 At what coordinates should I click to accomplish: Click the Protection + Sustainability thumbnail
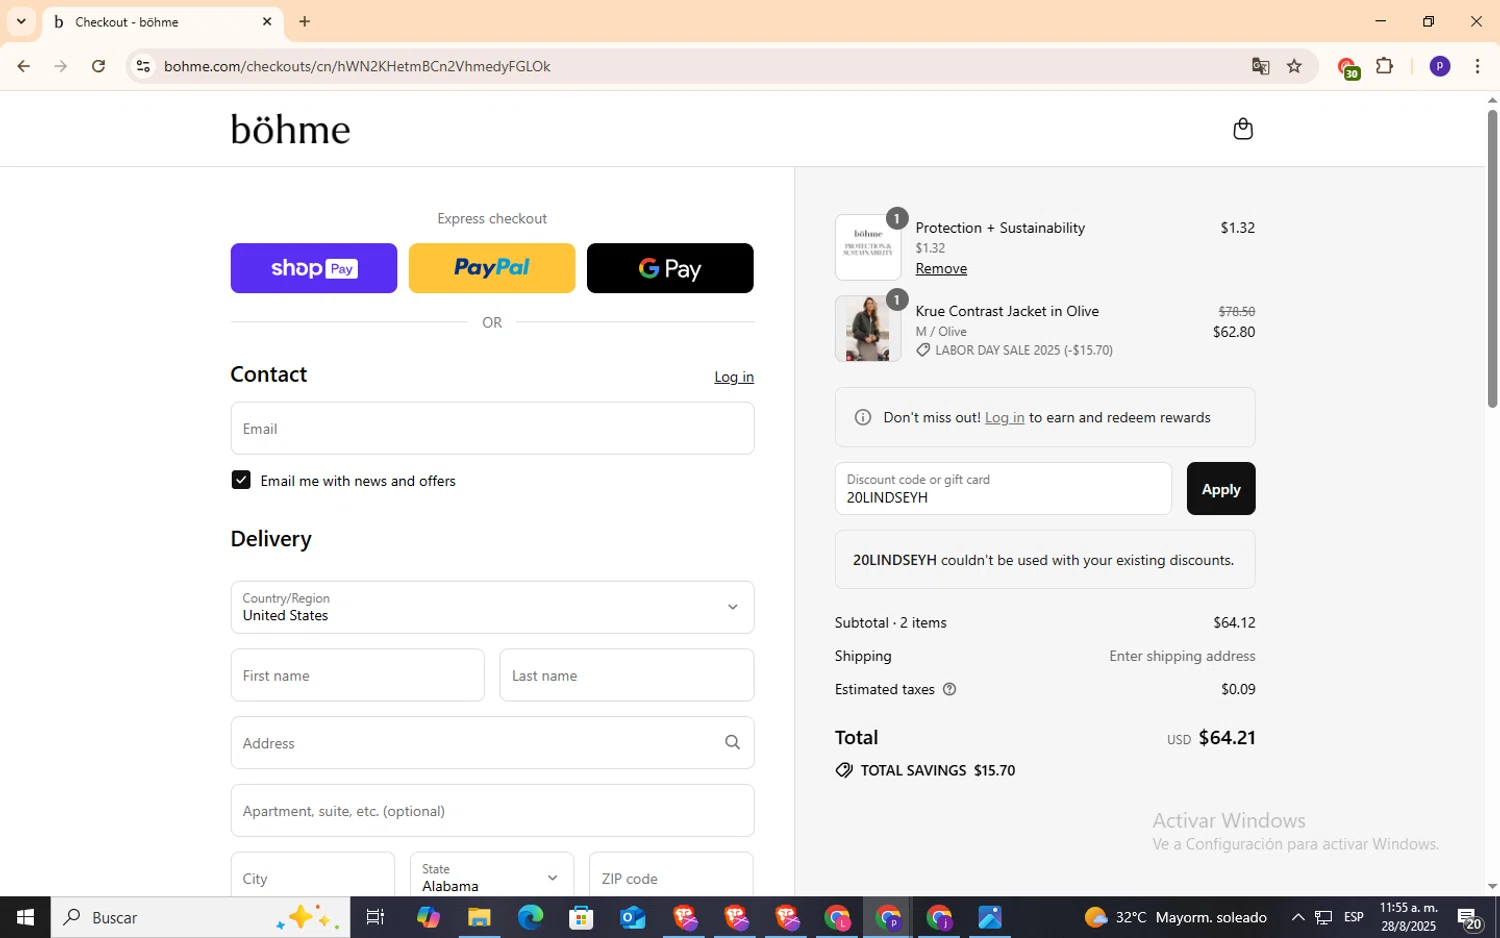pyautogui.click(x=868, y=247)
